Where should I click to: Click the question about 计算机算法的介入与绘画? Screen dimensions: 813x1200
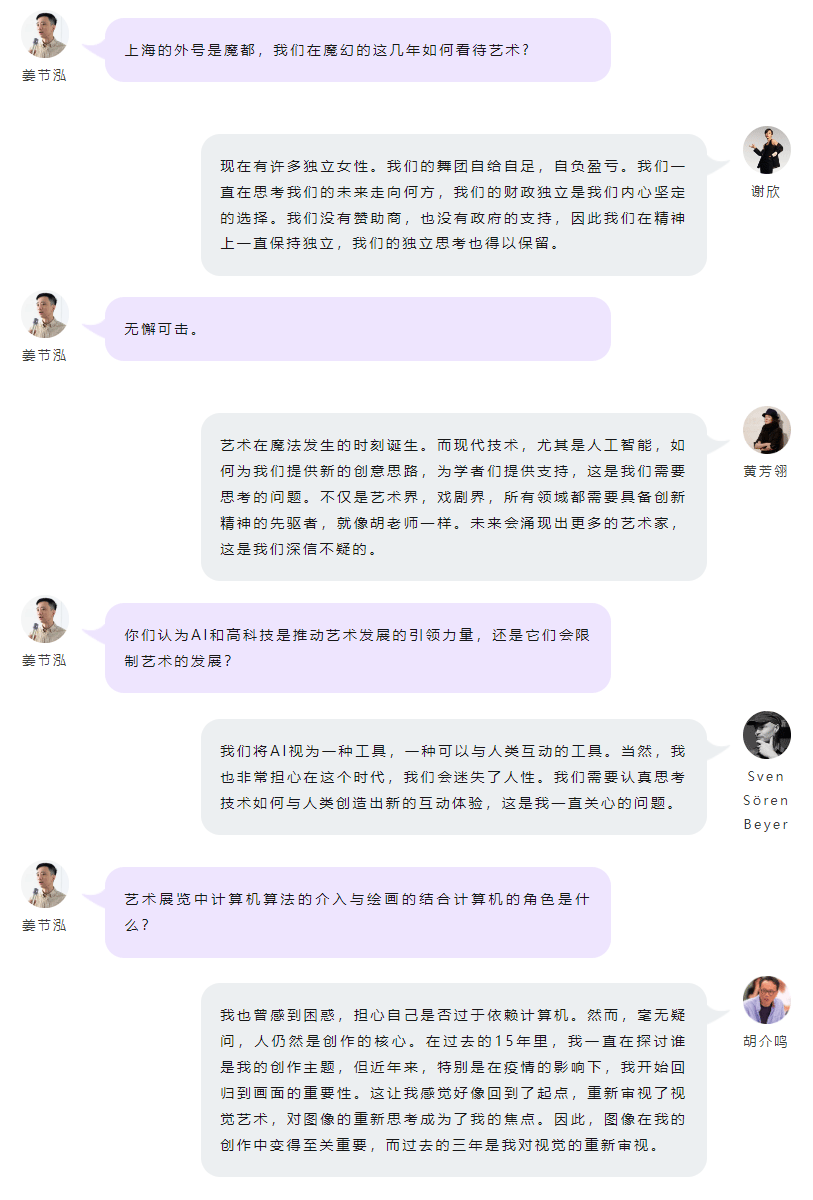coord(358,912)
